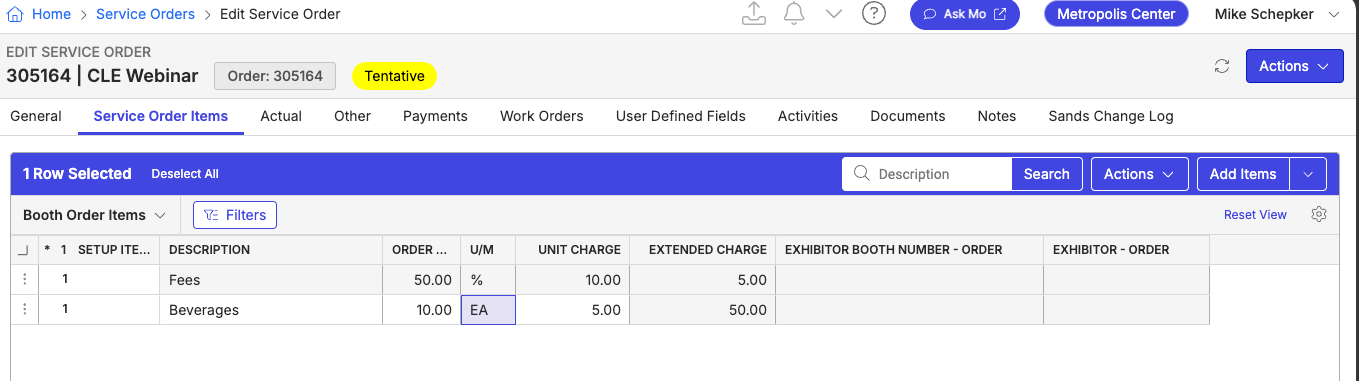The width and height of the screenshot is (1359, 381).
Task: Open the grid toolbar Actions dropdown
Action: (1139, 174)
